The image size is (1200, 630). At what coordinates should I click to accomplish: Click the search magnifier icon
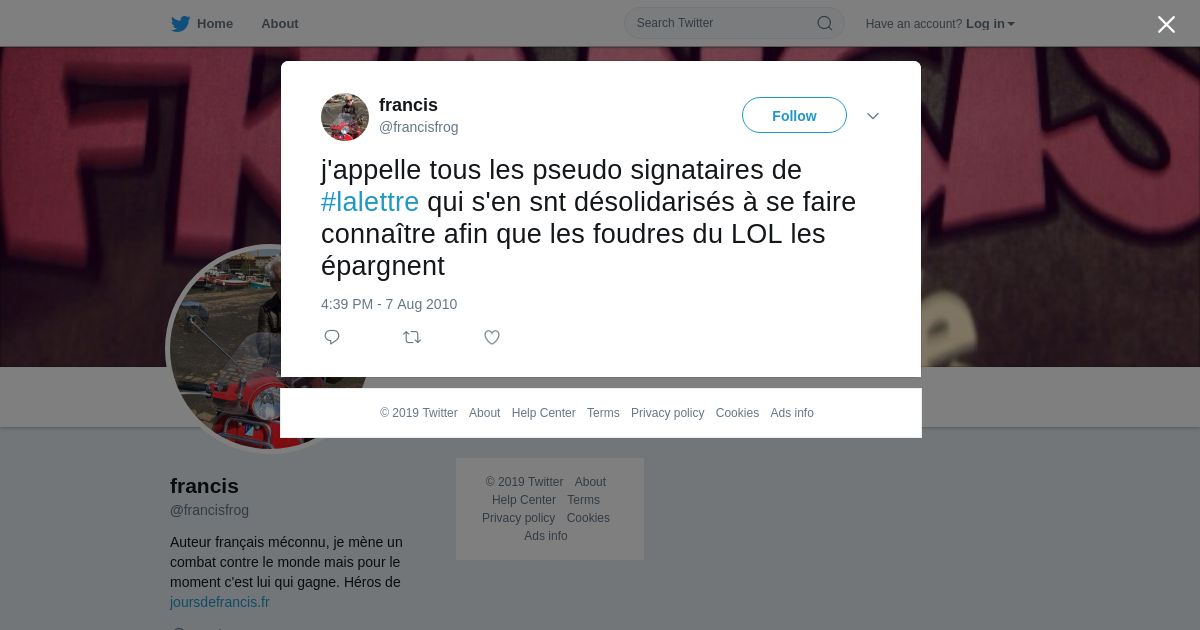coord(825,23)
